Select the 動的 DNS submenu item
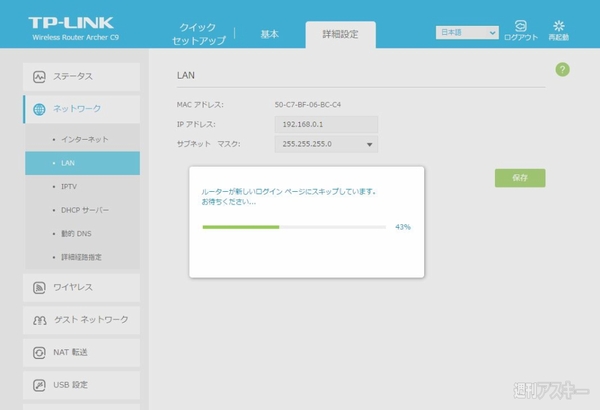Image resolution: width=600 pixels, height=410 pixels. (82, 234)
